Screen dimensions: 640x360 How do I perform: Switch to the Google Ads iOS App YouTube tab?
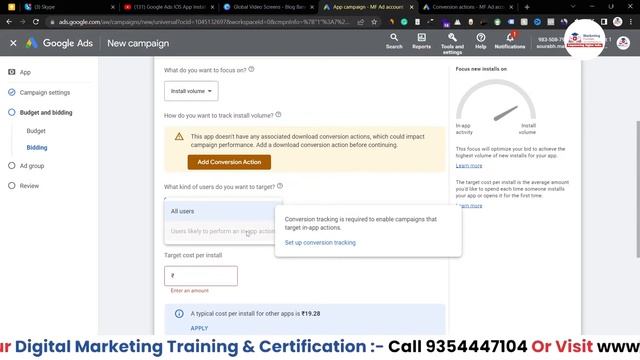(x=169, y=7)
